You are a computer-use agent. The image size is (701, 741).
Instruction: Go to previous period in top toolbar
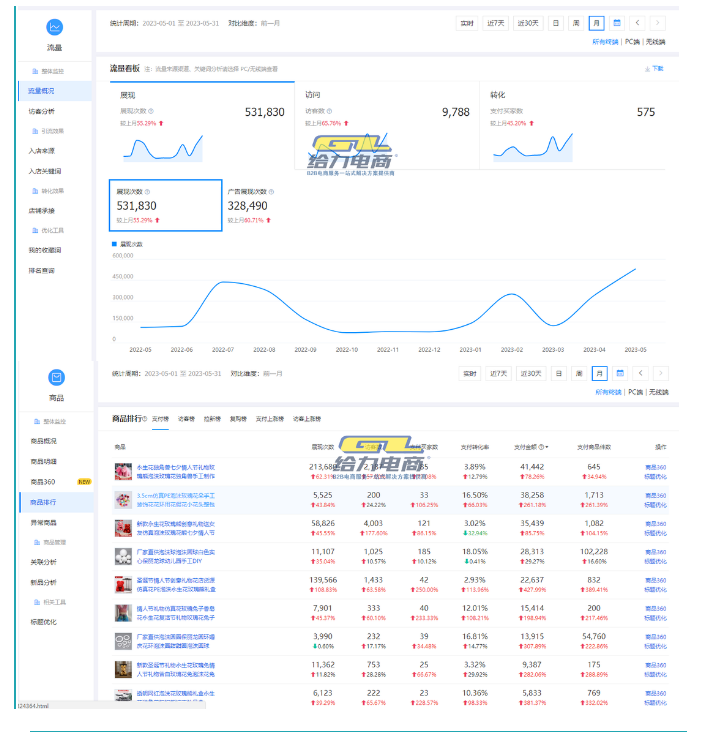(637, 22)
